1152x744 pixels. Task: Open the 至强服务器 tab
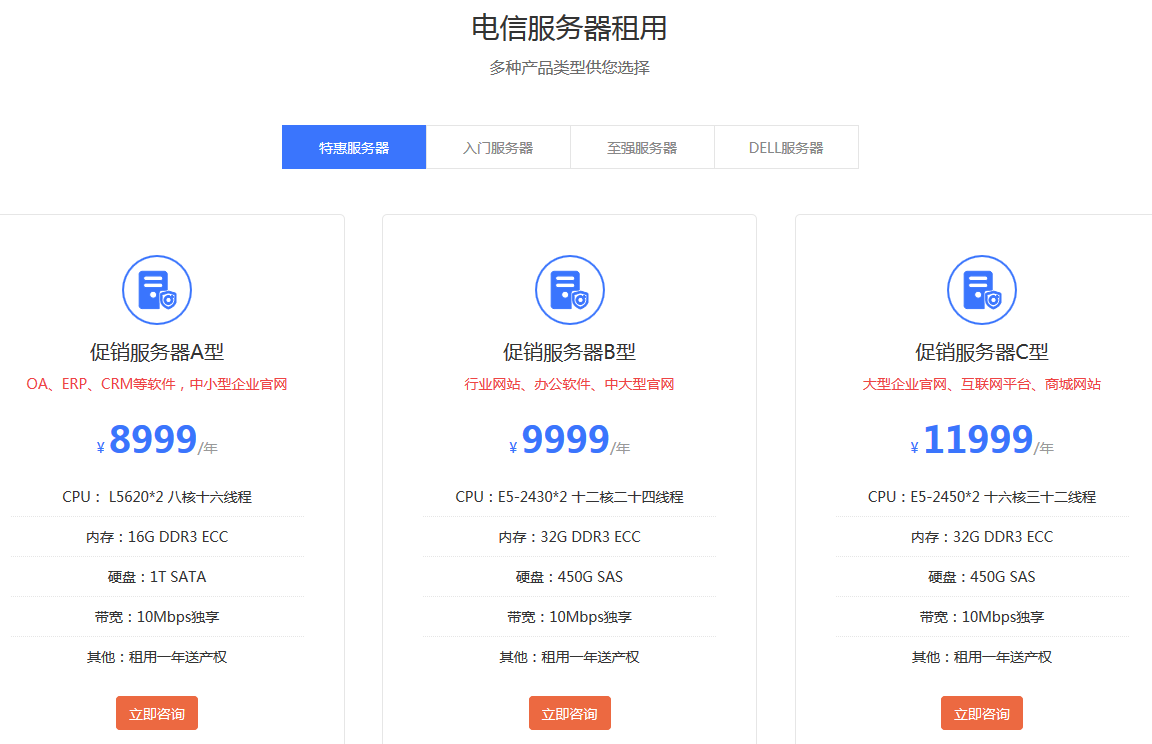point(642,148)
